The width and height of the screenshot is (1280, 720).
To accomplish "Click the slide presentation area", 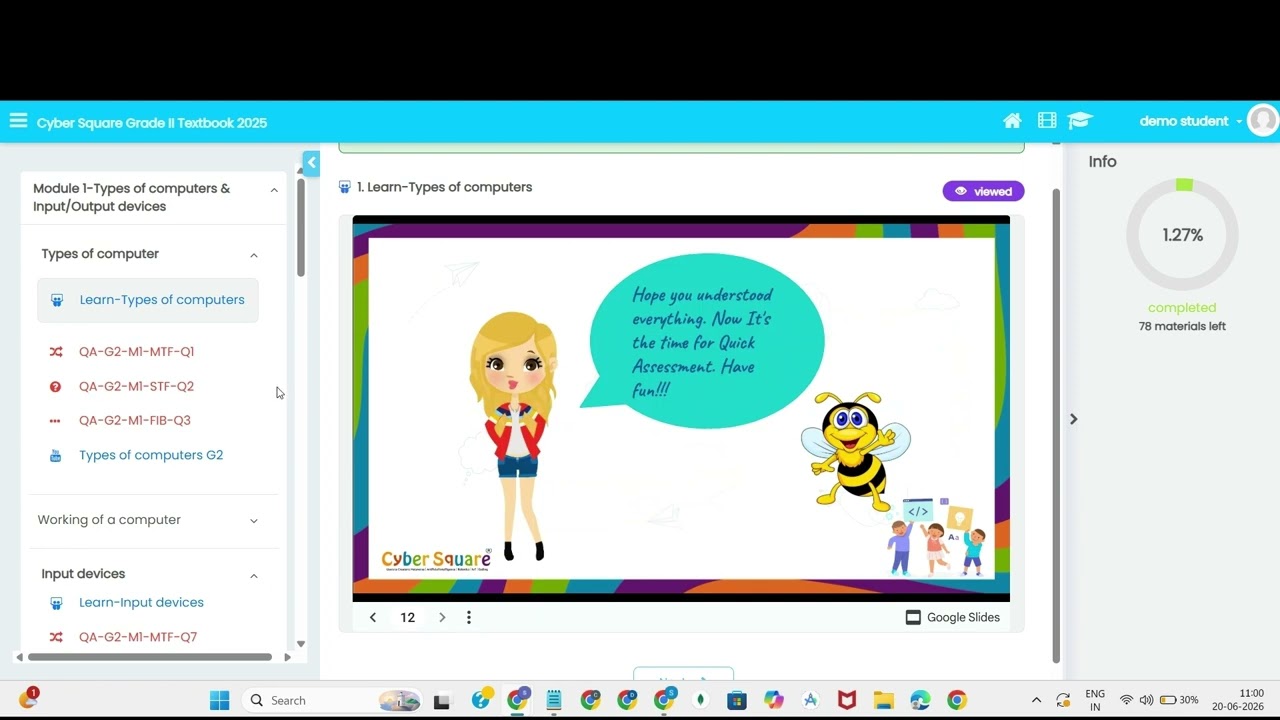I will pyautogui.click(x=681, y=408).
